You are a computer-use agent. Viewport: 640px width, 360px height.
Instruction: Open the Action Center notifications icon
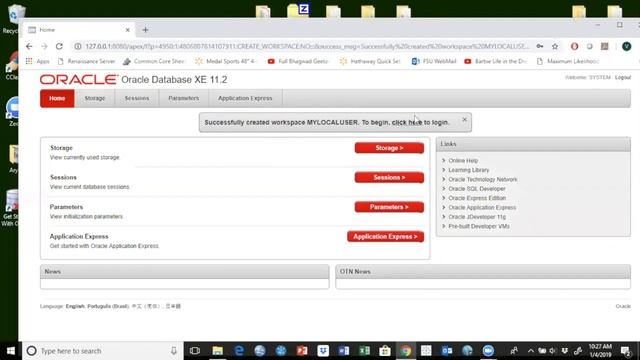(626, 351)
